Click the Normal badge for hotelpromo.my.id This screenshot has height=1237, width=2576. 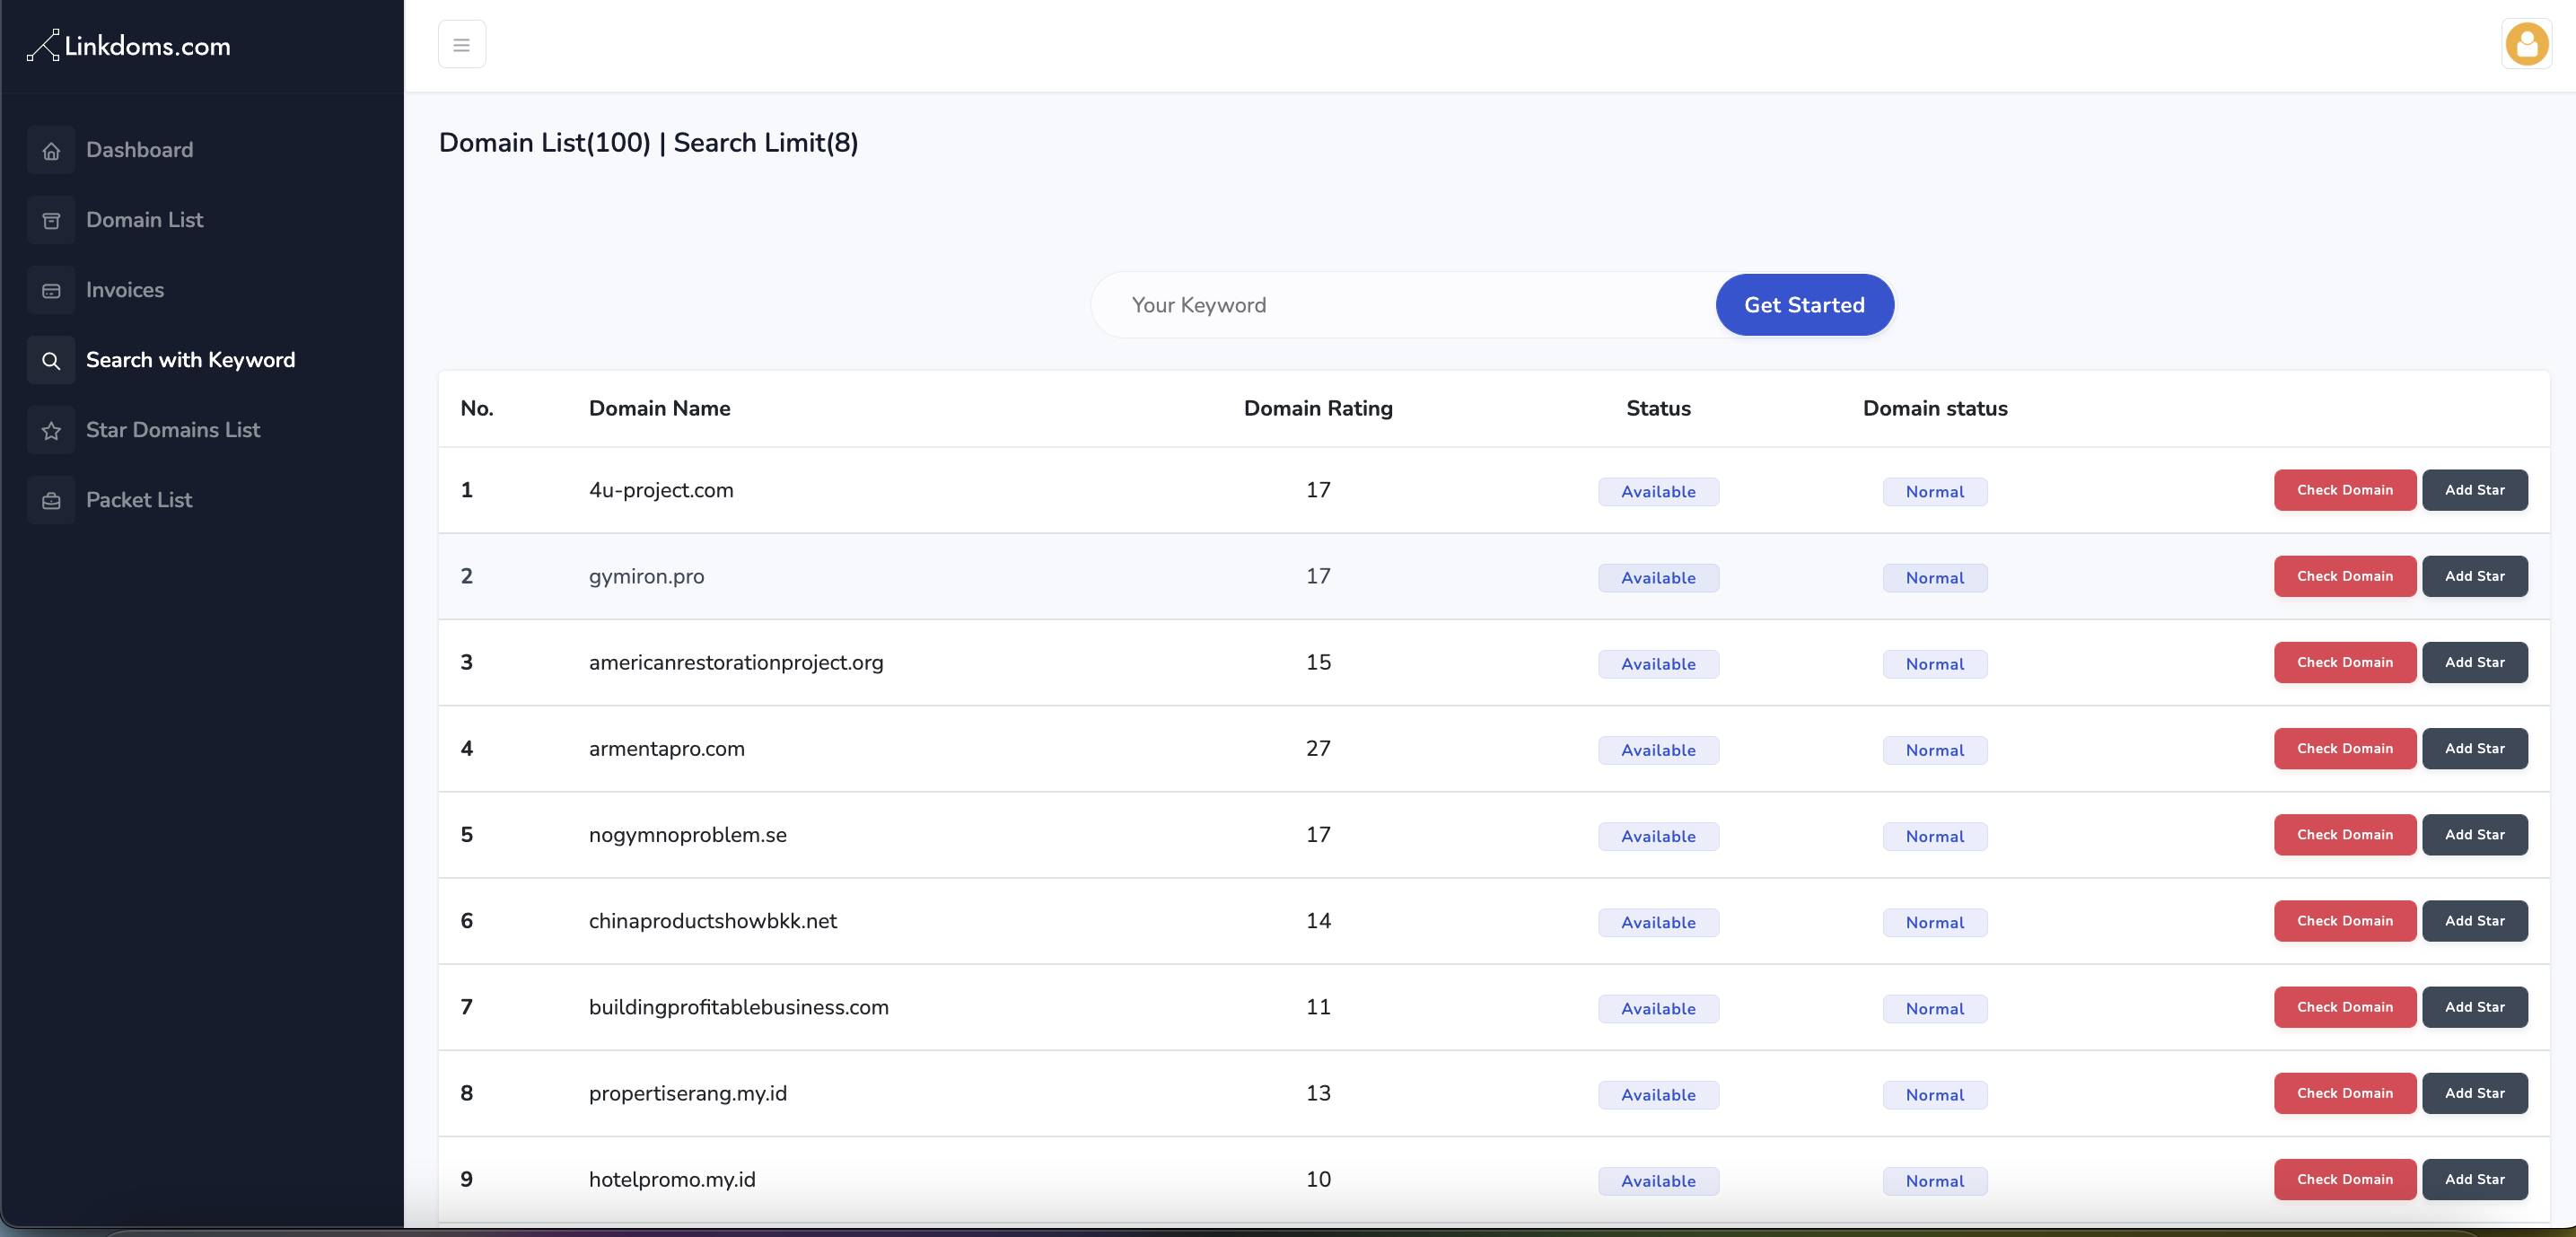[x=1935, y=1181]
